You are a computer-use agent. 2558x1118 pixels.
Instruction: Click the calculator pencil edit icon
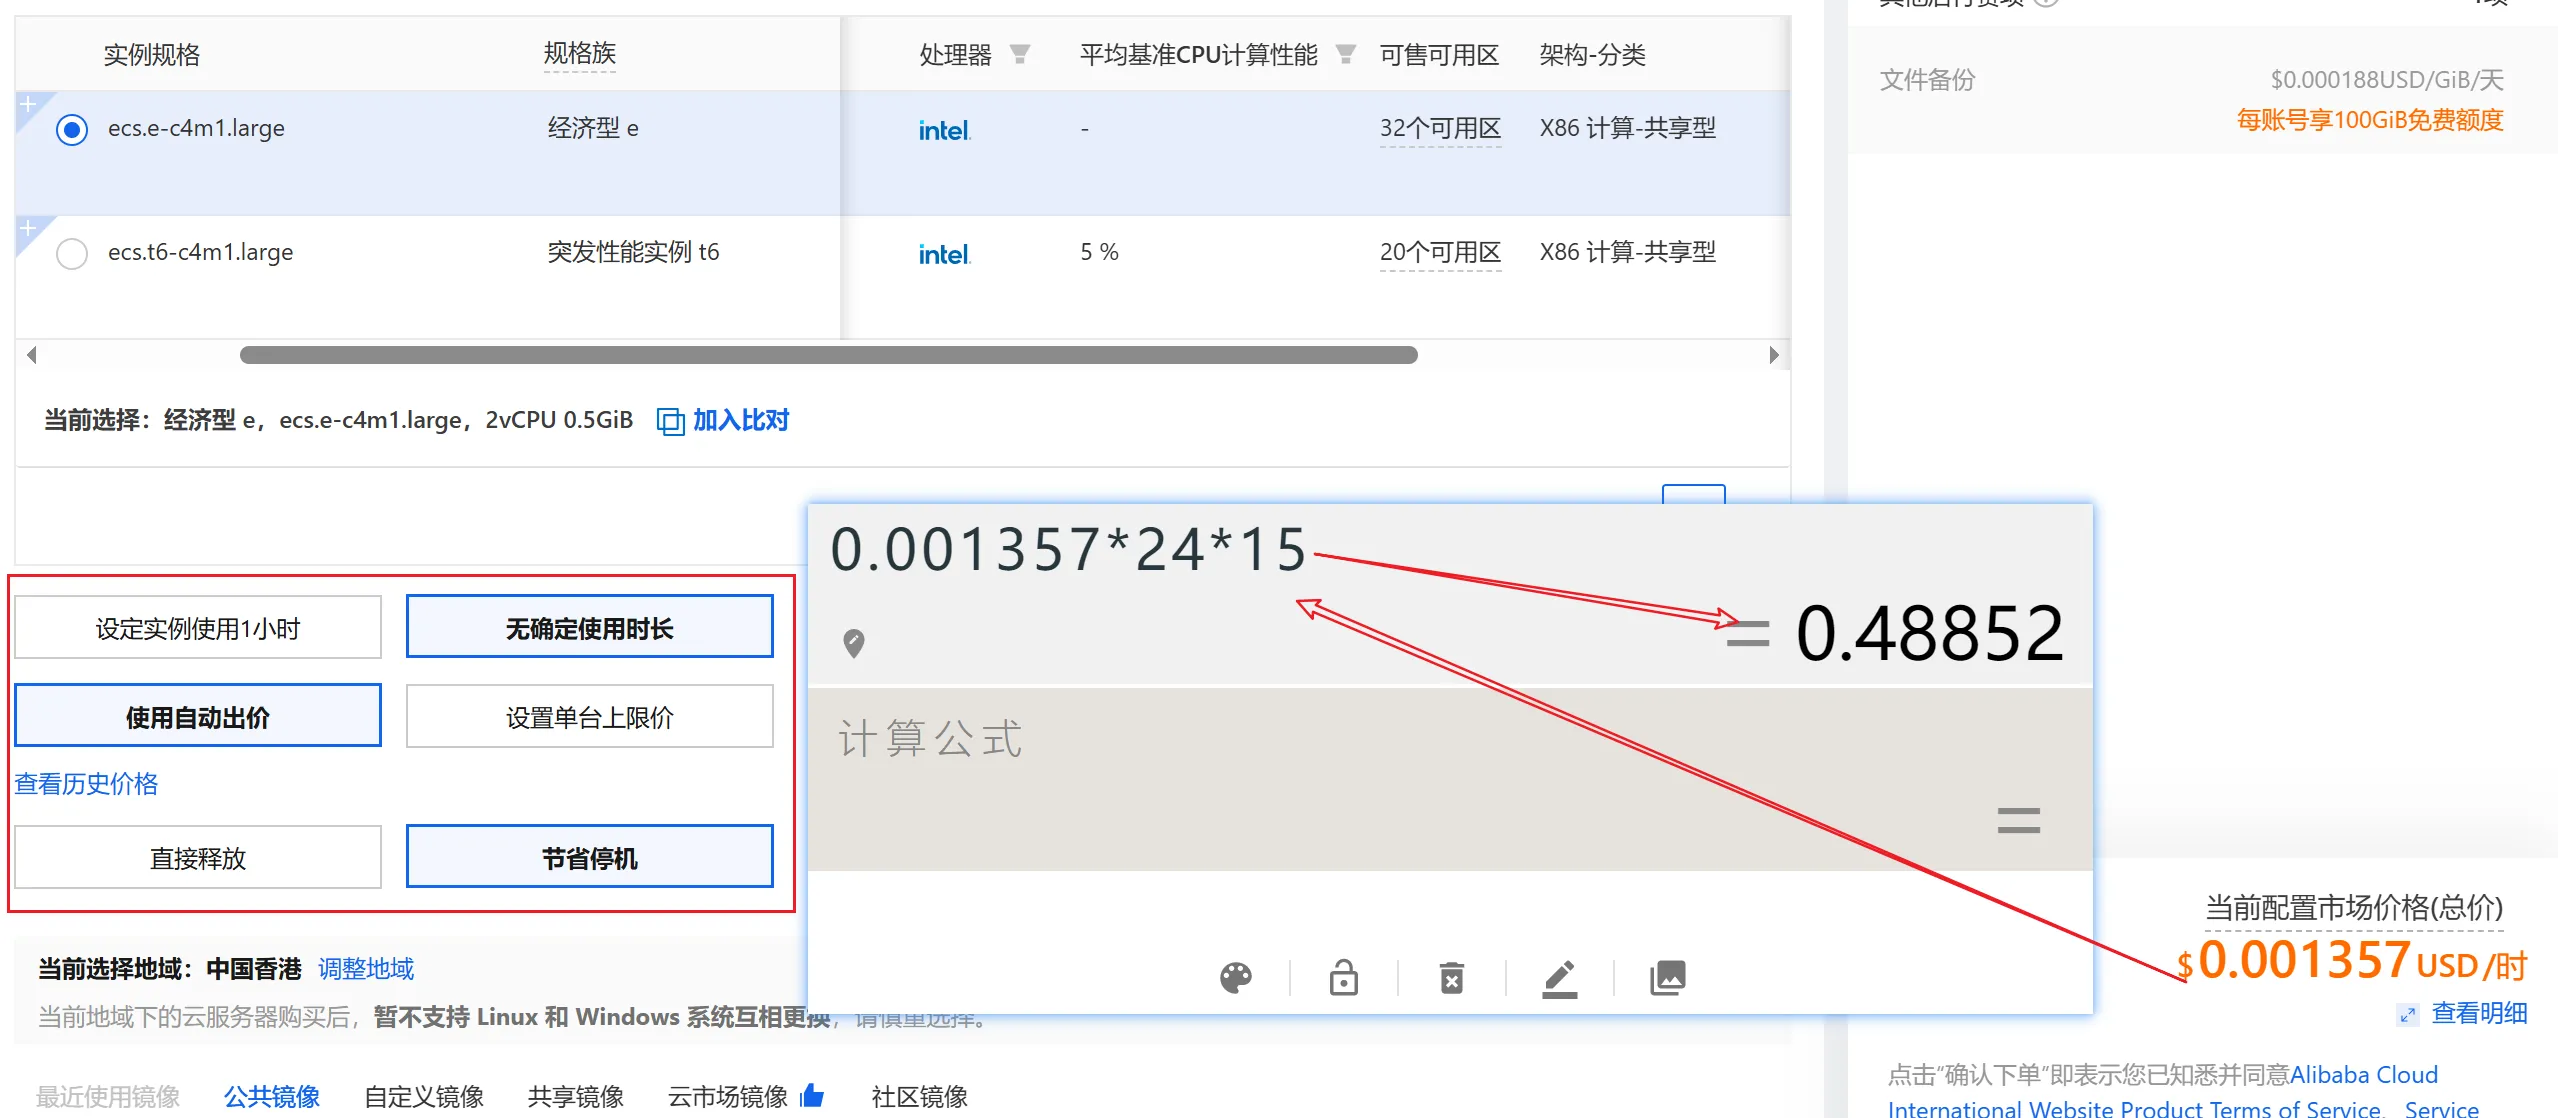click(1560, 979)
